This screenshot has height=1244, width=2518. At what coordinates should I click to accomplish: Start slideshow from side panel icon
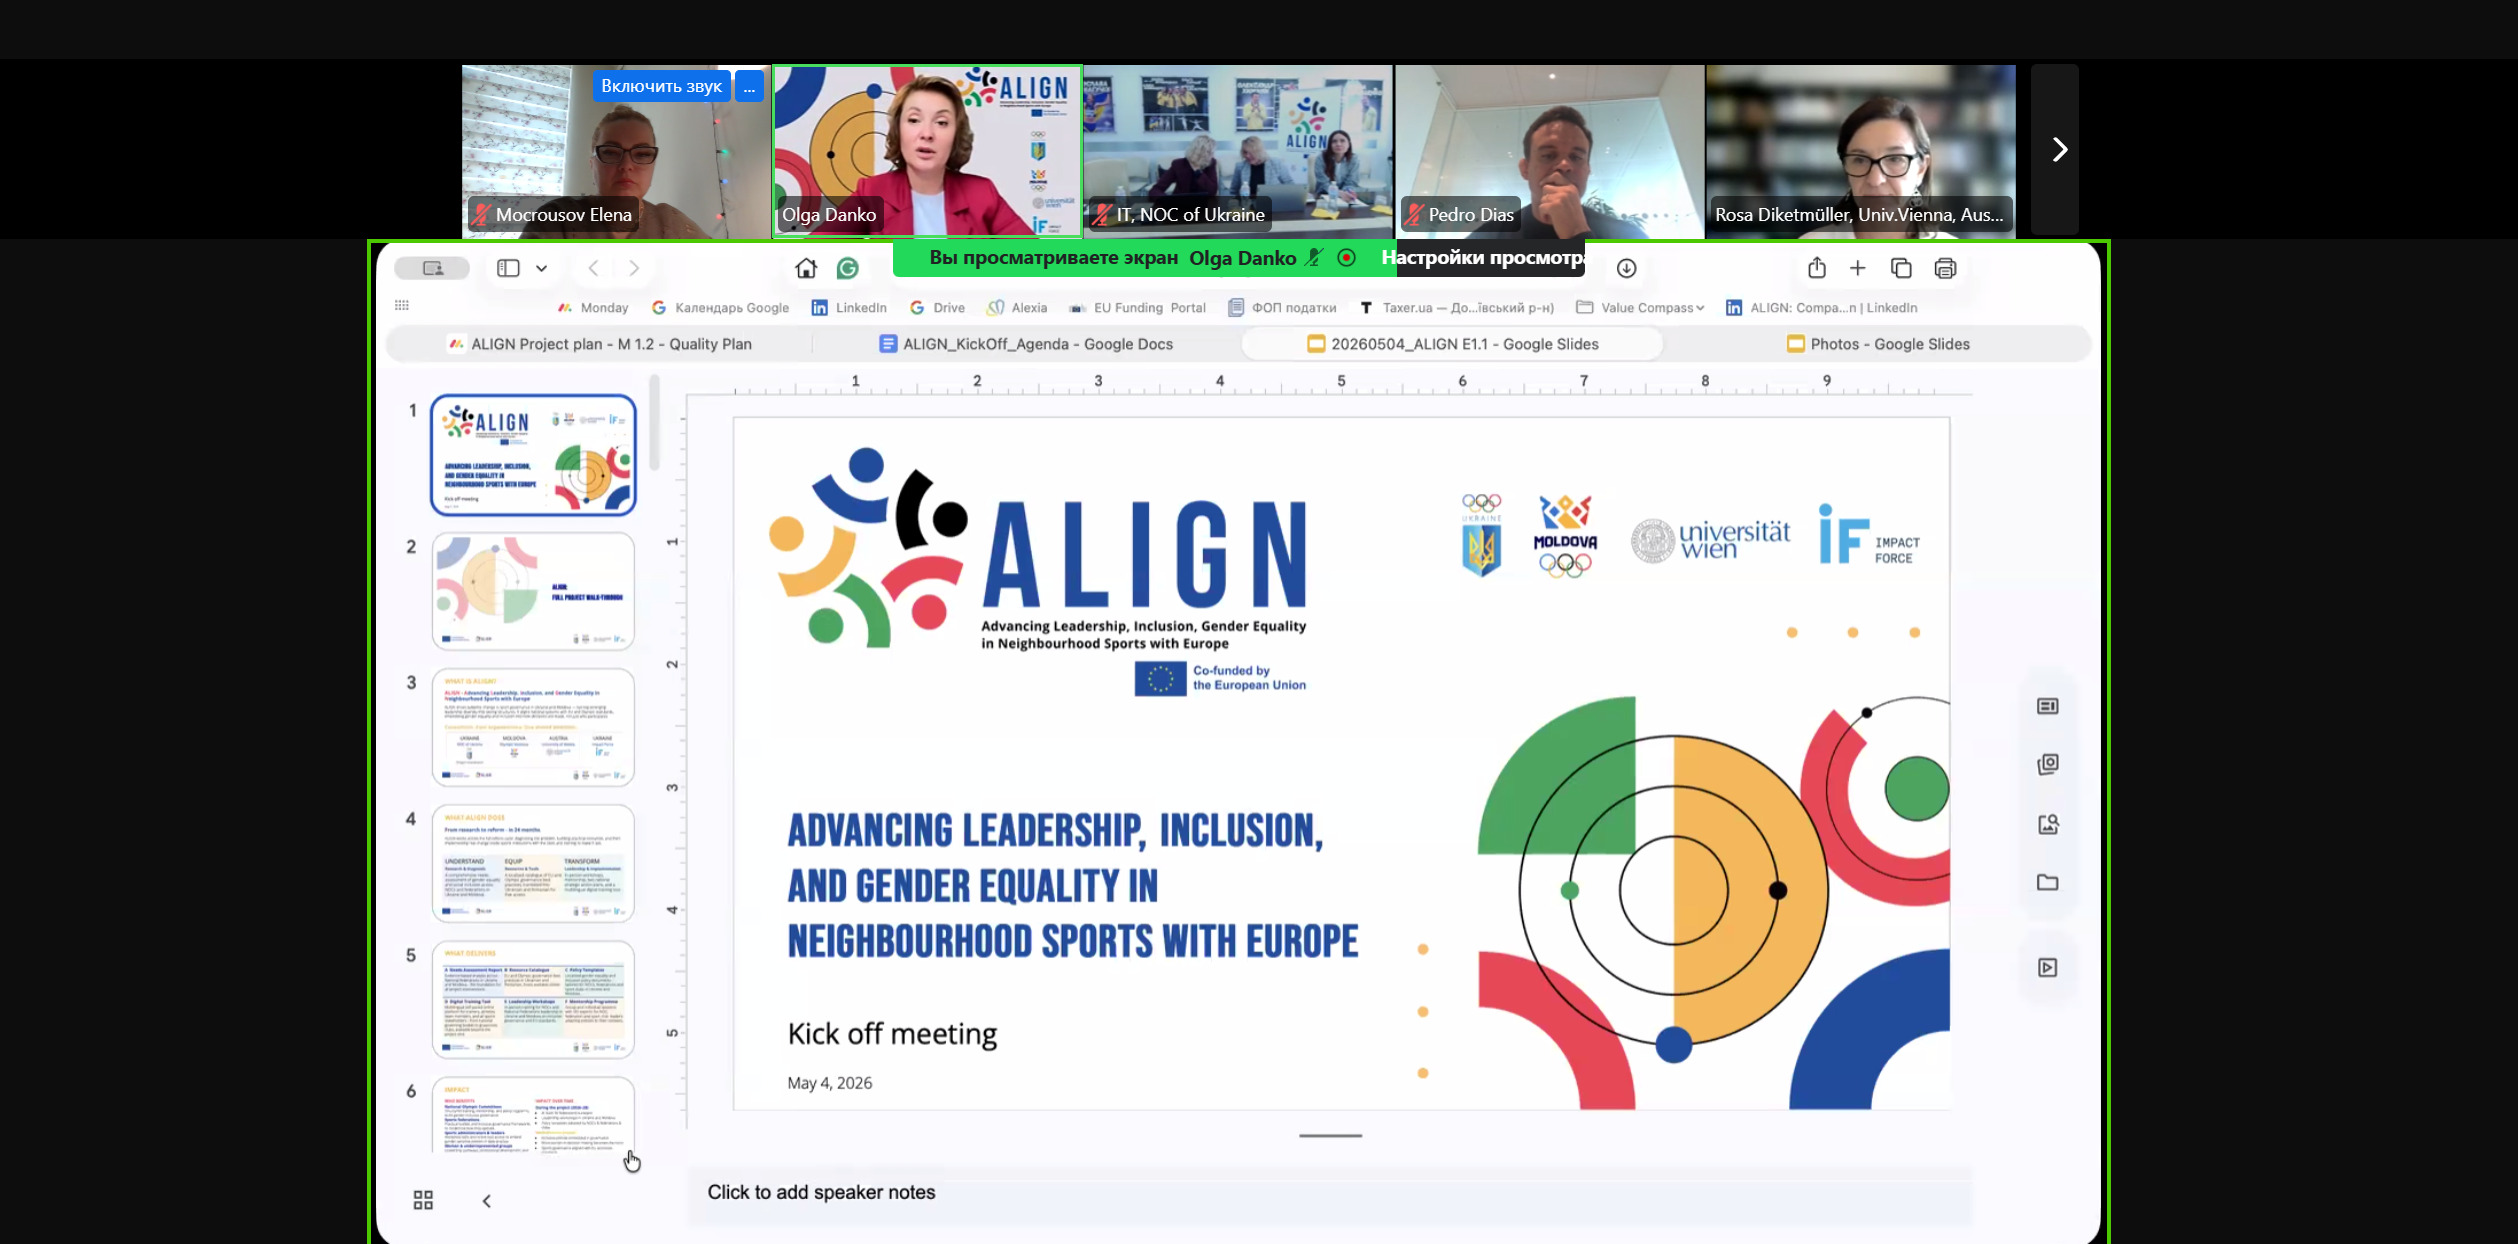click(x=2048, y=967)
